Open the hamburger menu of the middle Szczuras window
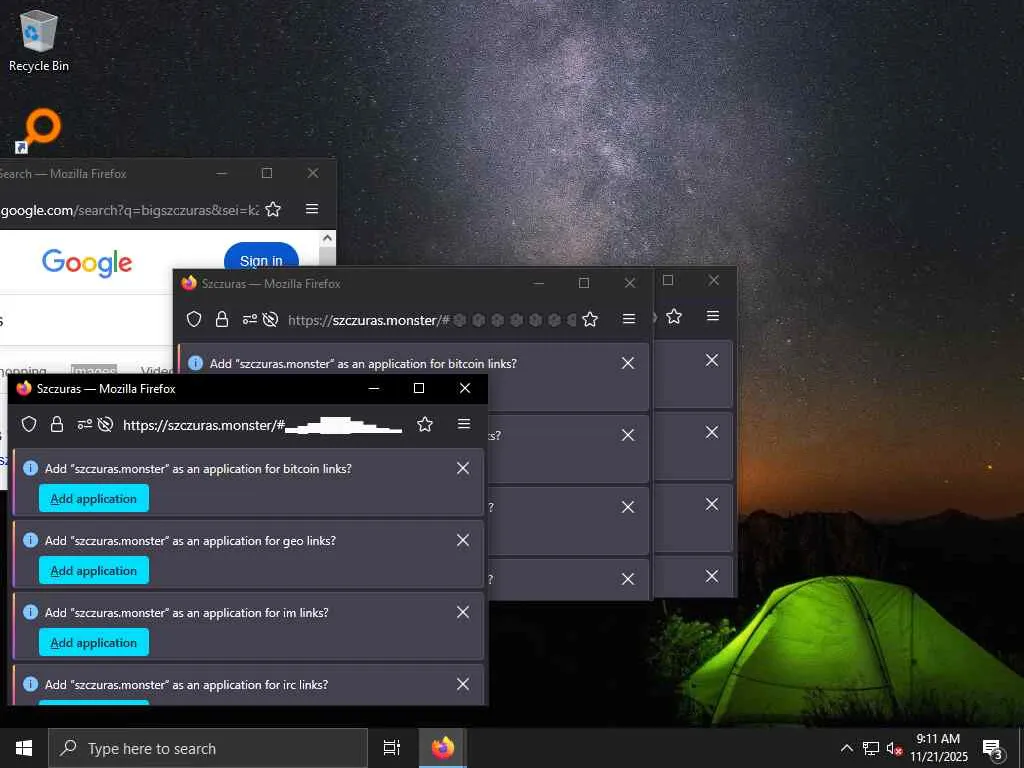 point(629,319)
